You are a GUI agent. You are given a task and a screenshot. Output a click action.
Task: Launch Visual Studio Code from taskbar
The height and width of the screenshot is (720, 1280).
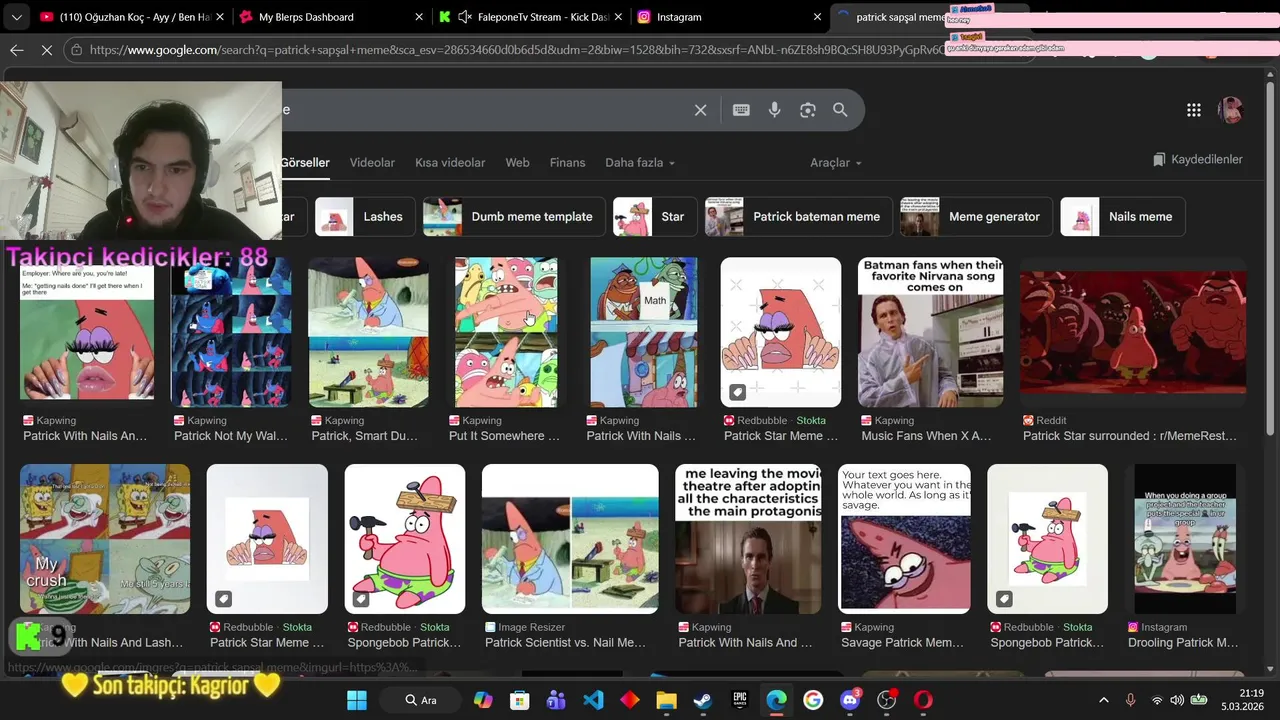pyautogui.click(x=593, y=700)
